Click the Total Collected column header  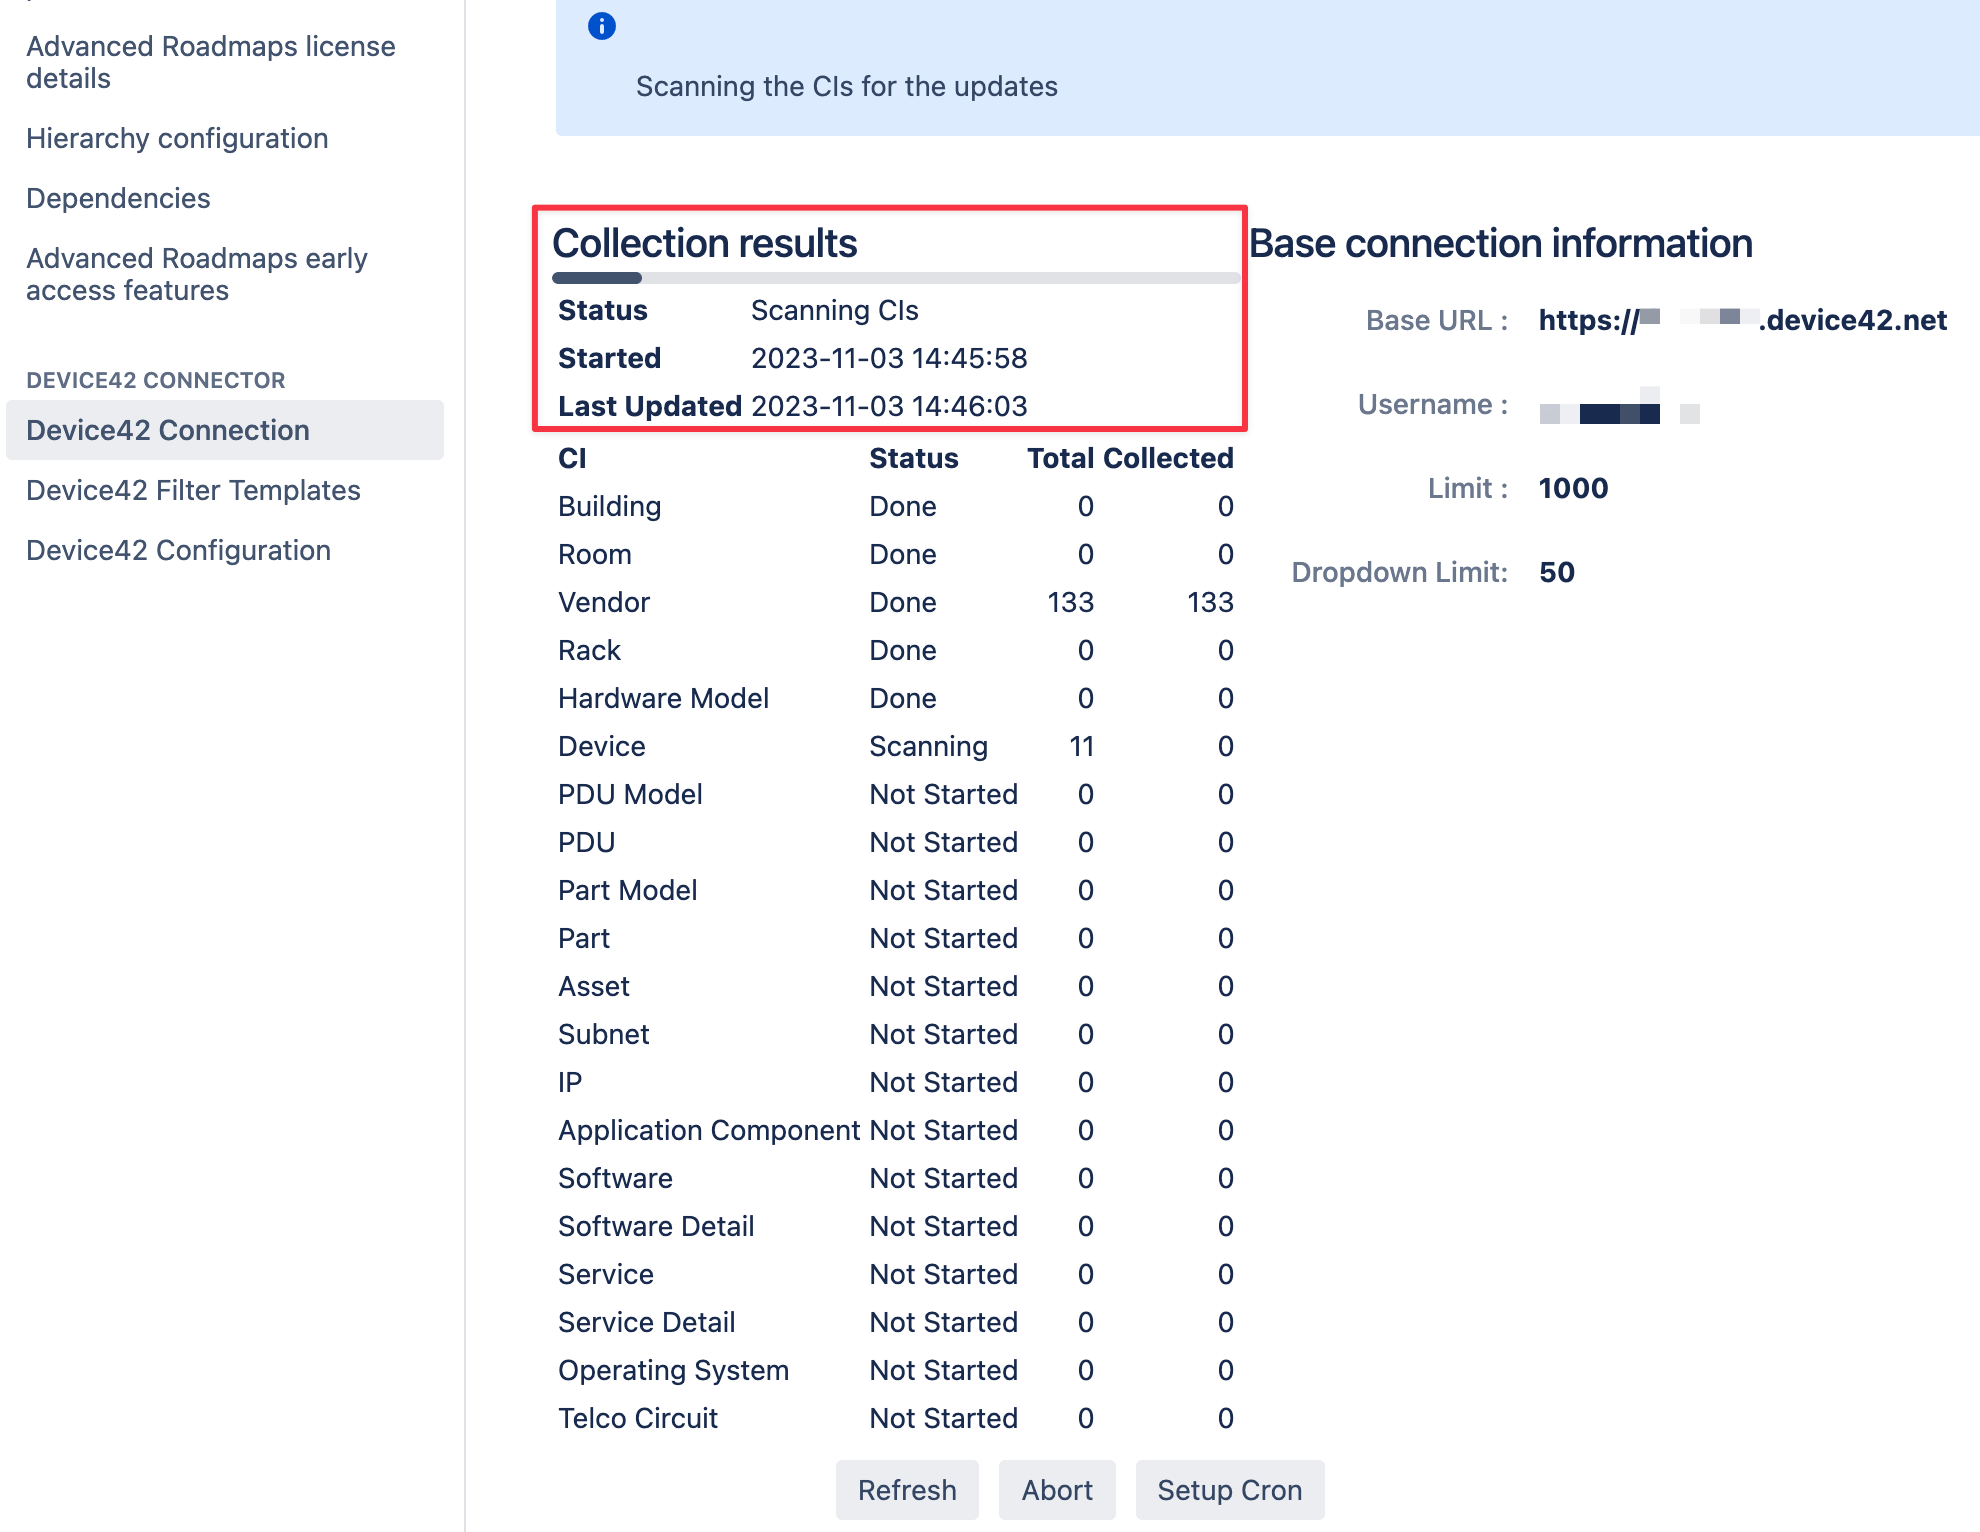pos(1128,457)
